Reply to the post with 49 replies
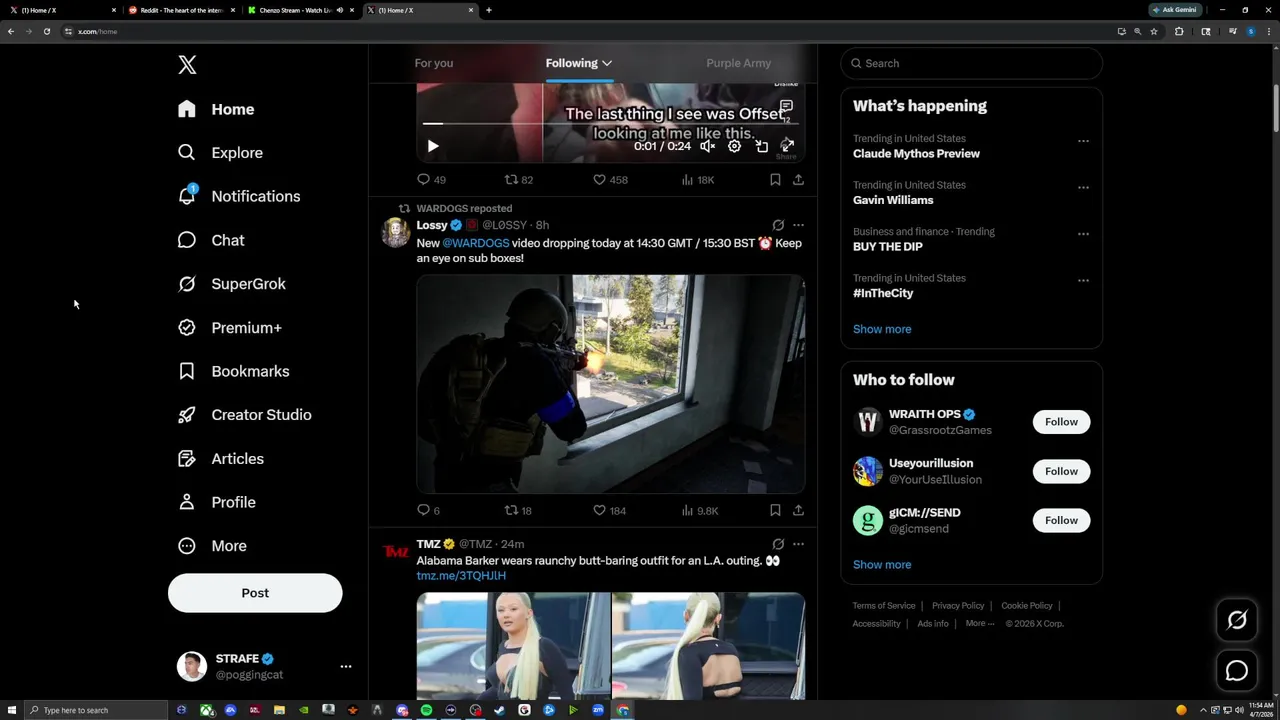Image resolution: width=1280 pixels, height=720 pixels. 431,180
